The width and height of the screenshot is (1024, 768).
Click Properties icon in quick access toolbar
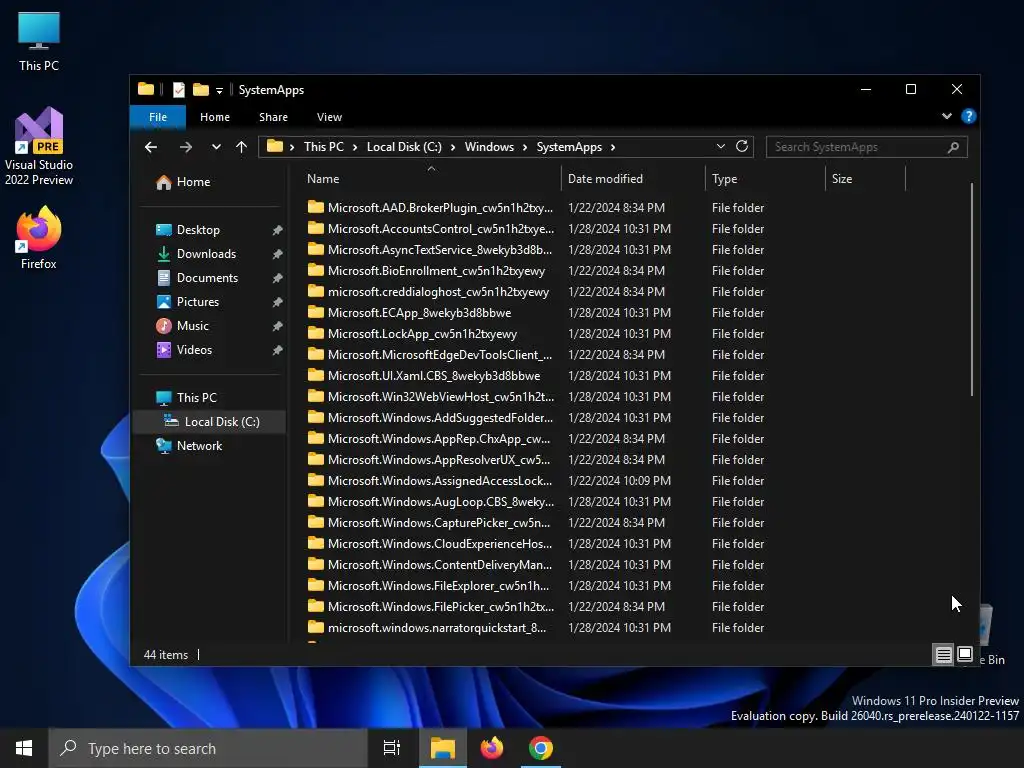pyautogui.click(x=179, y=89)
